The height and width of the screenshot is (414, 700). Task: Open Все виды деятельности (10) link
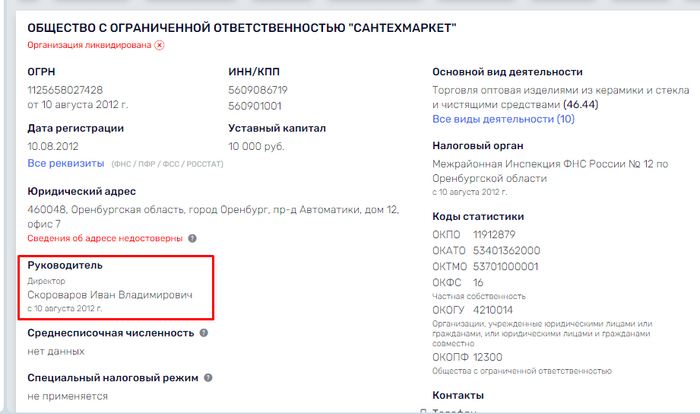tap(503, 119)
